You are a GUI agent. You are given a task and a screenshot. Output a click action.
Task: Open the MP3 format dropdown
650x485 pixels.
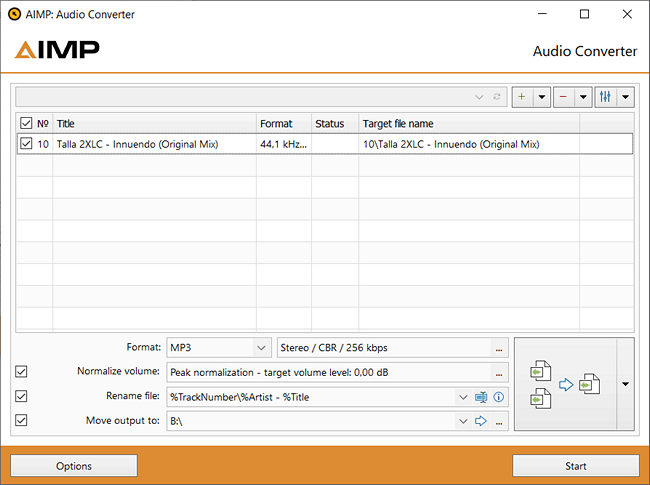pos(261,347)
